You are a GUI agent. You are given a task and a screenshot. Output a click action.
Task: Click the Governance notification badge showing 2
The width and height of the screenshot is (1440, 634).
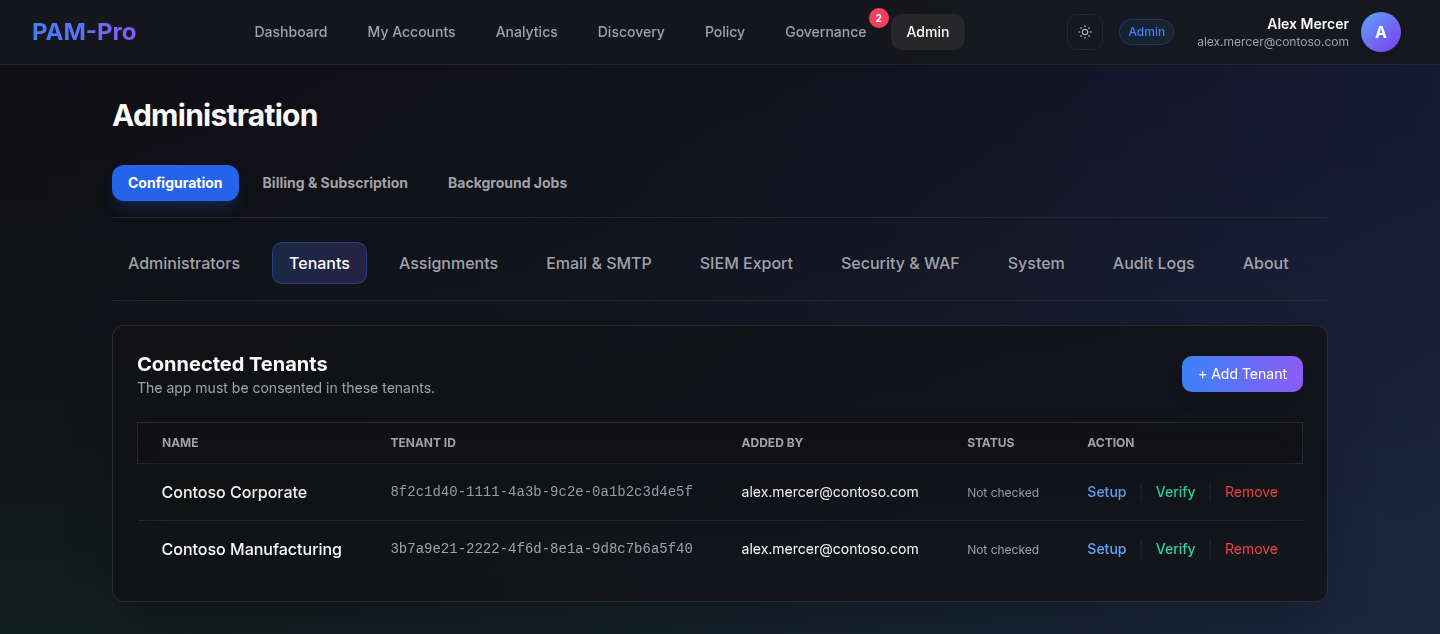click(x=879, y=18)
